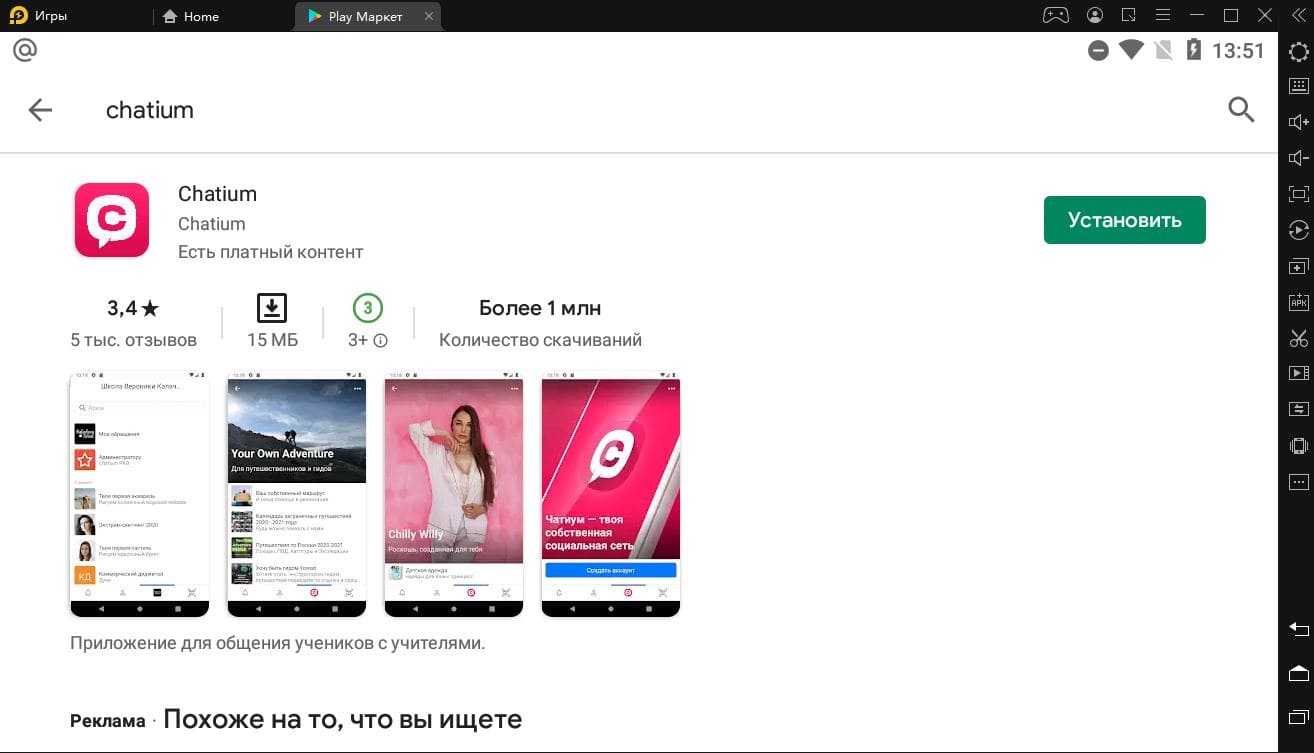Switch to the Home tab
The image size is (1314, 753).
[x=190, y=16]
